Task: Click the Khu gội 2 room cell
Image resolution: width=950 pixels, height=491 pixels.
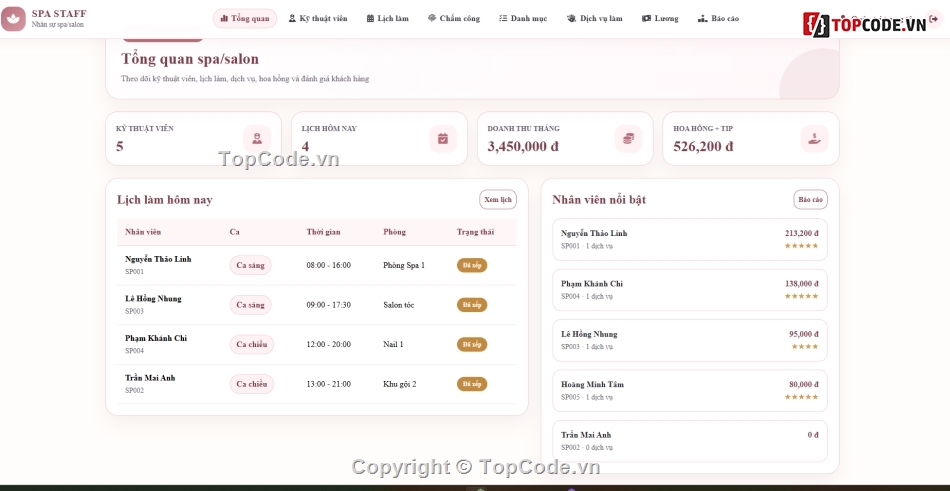Action: pos(400,384)
